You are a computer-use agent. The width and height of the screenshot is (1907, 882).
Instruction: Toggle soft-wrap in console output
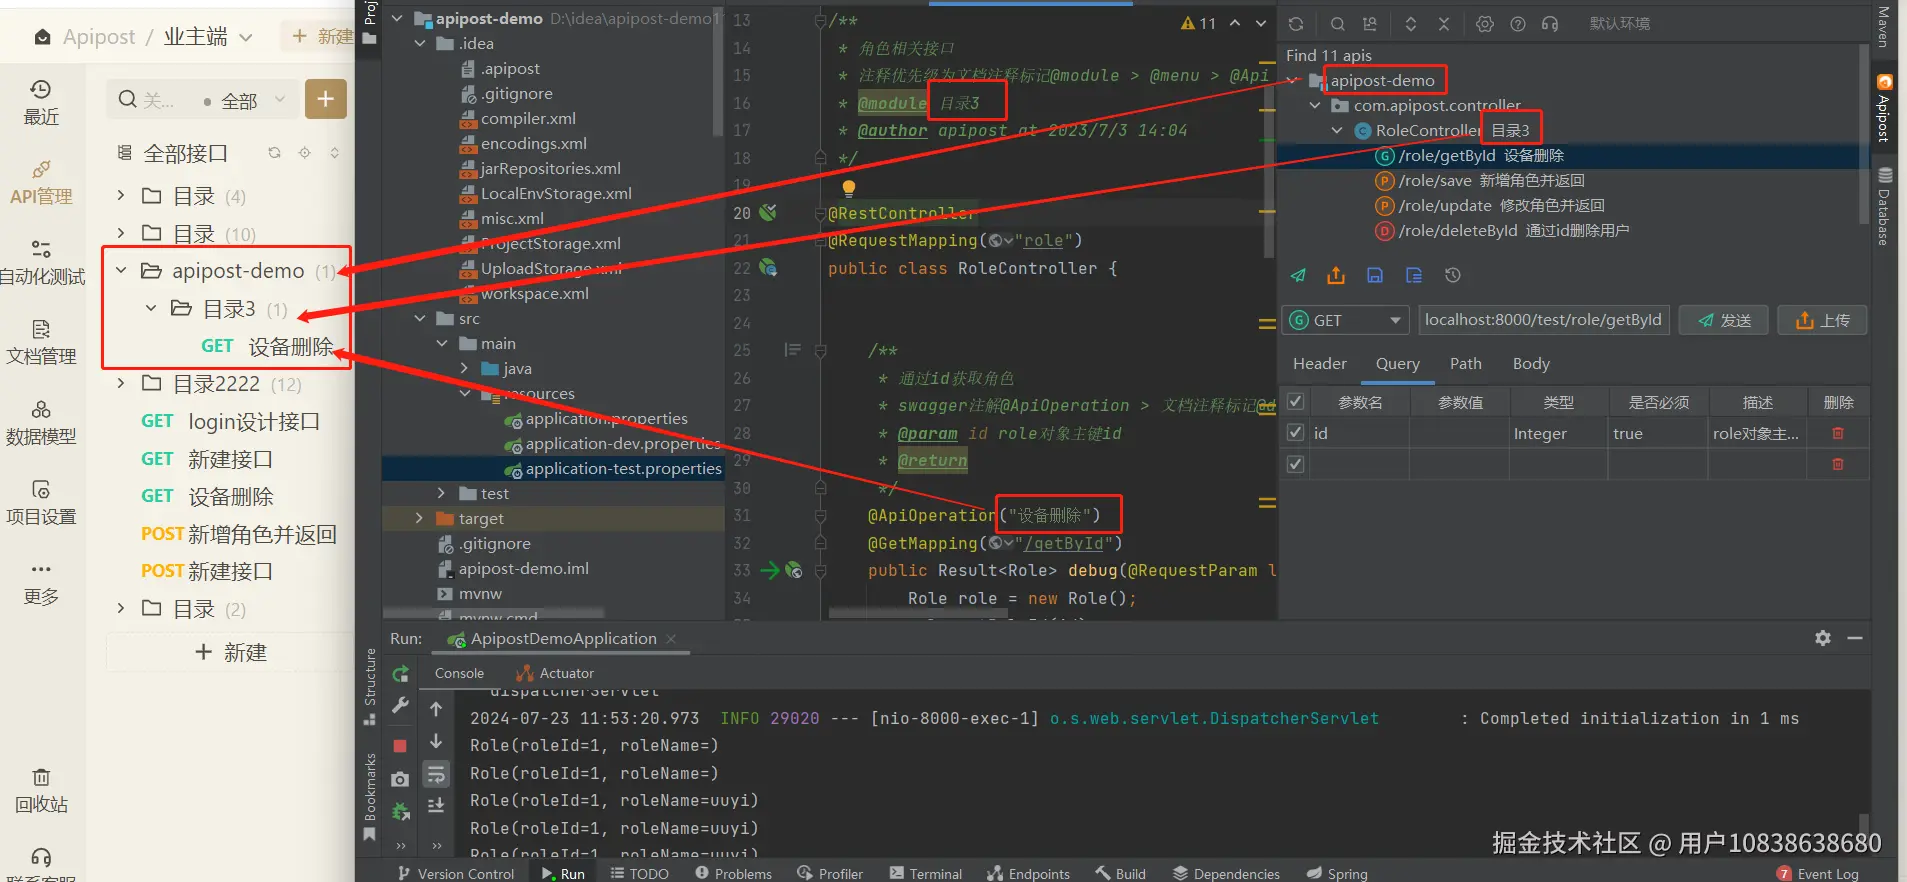coord(436,774)
